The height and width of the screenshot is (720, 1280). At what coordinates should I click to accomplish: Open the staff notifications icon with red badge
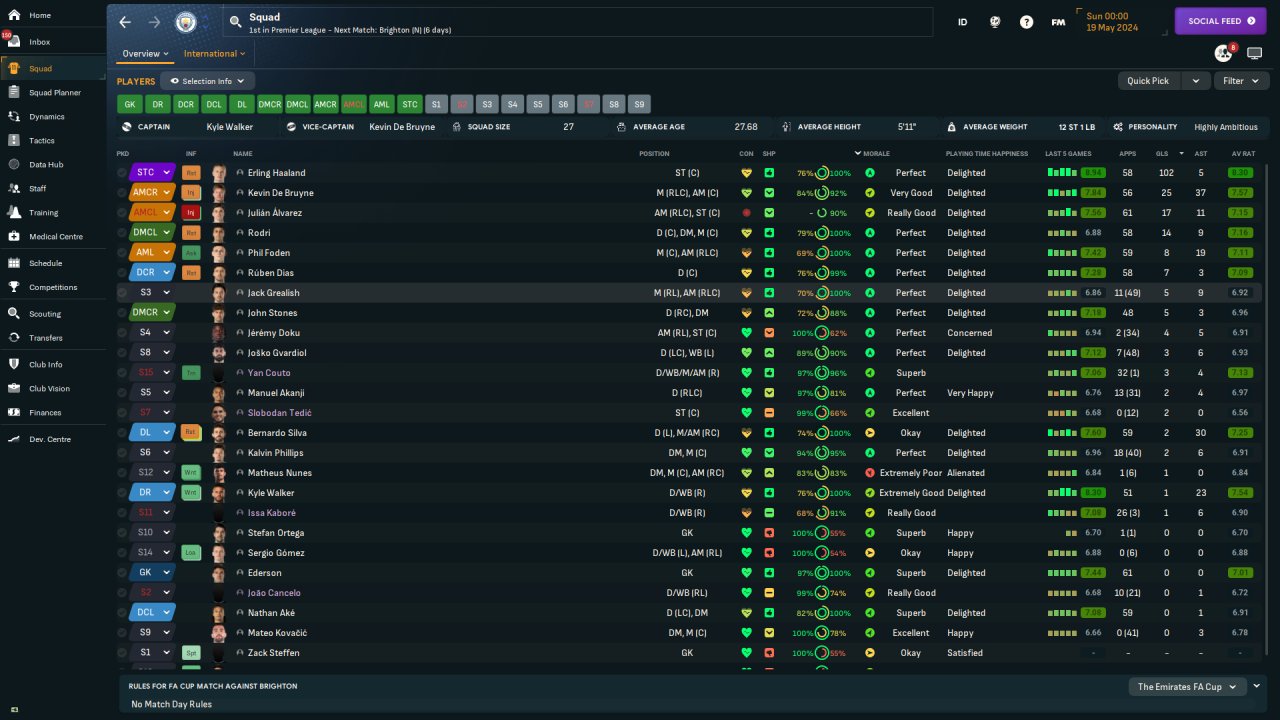pos(1223,53)
